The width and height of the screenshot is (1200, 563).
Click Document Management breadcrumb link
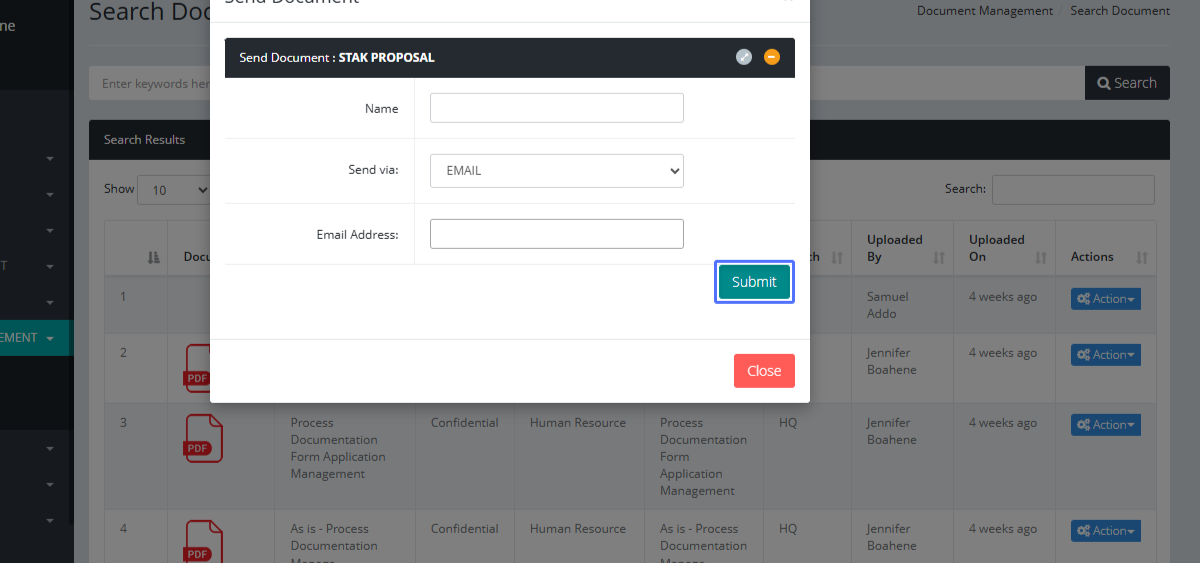pyautogui.click(x=984, y=11)
